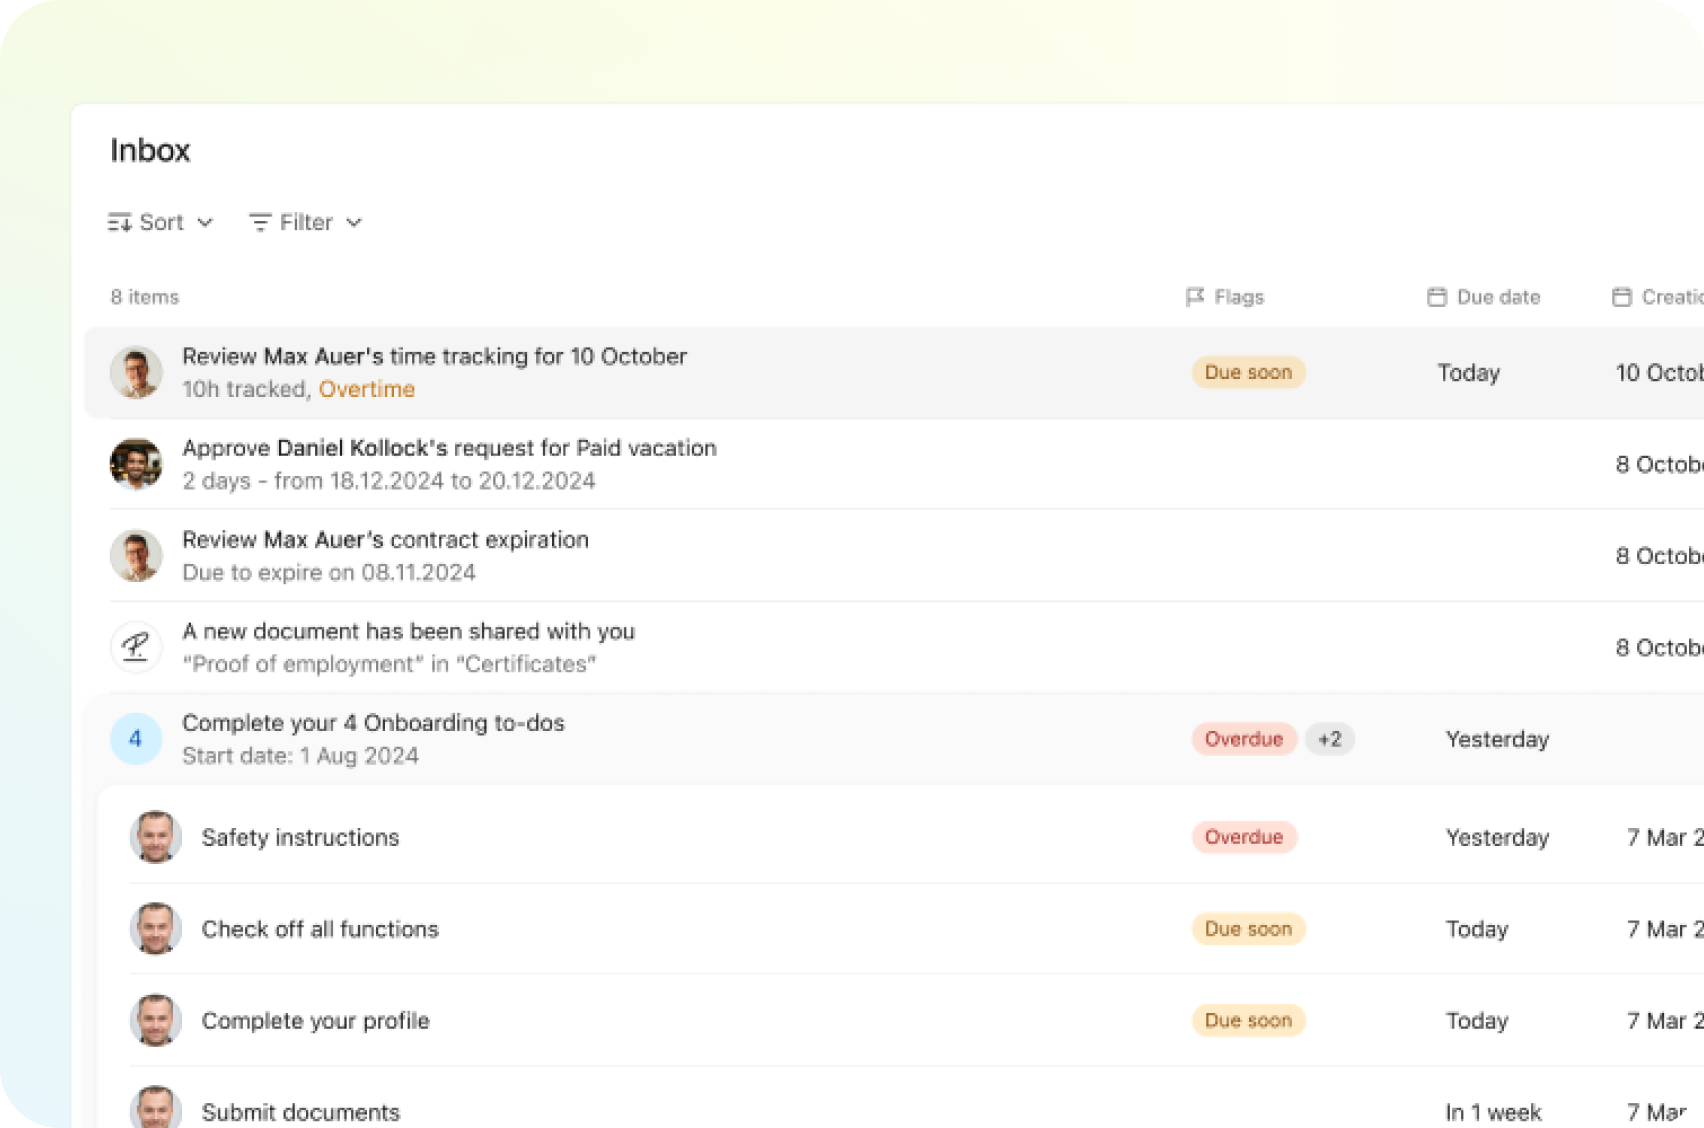Click the Flags column header
Viewport: 1704px width, 1128px height.
[x=1225, y=297]
